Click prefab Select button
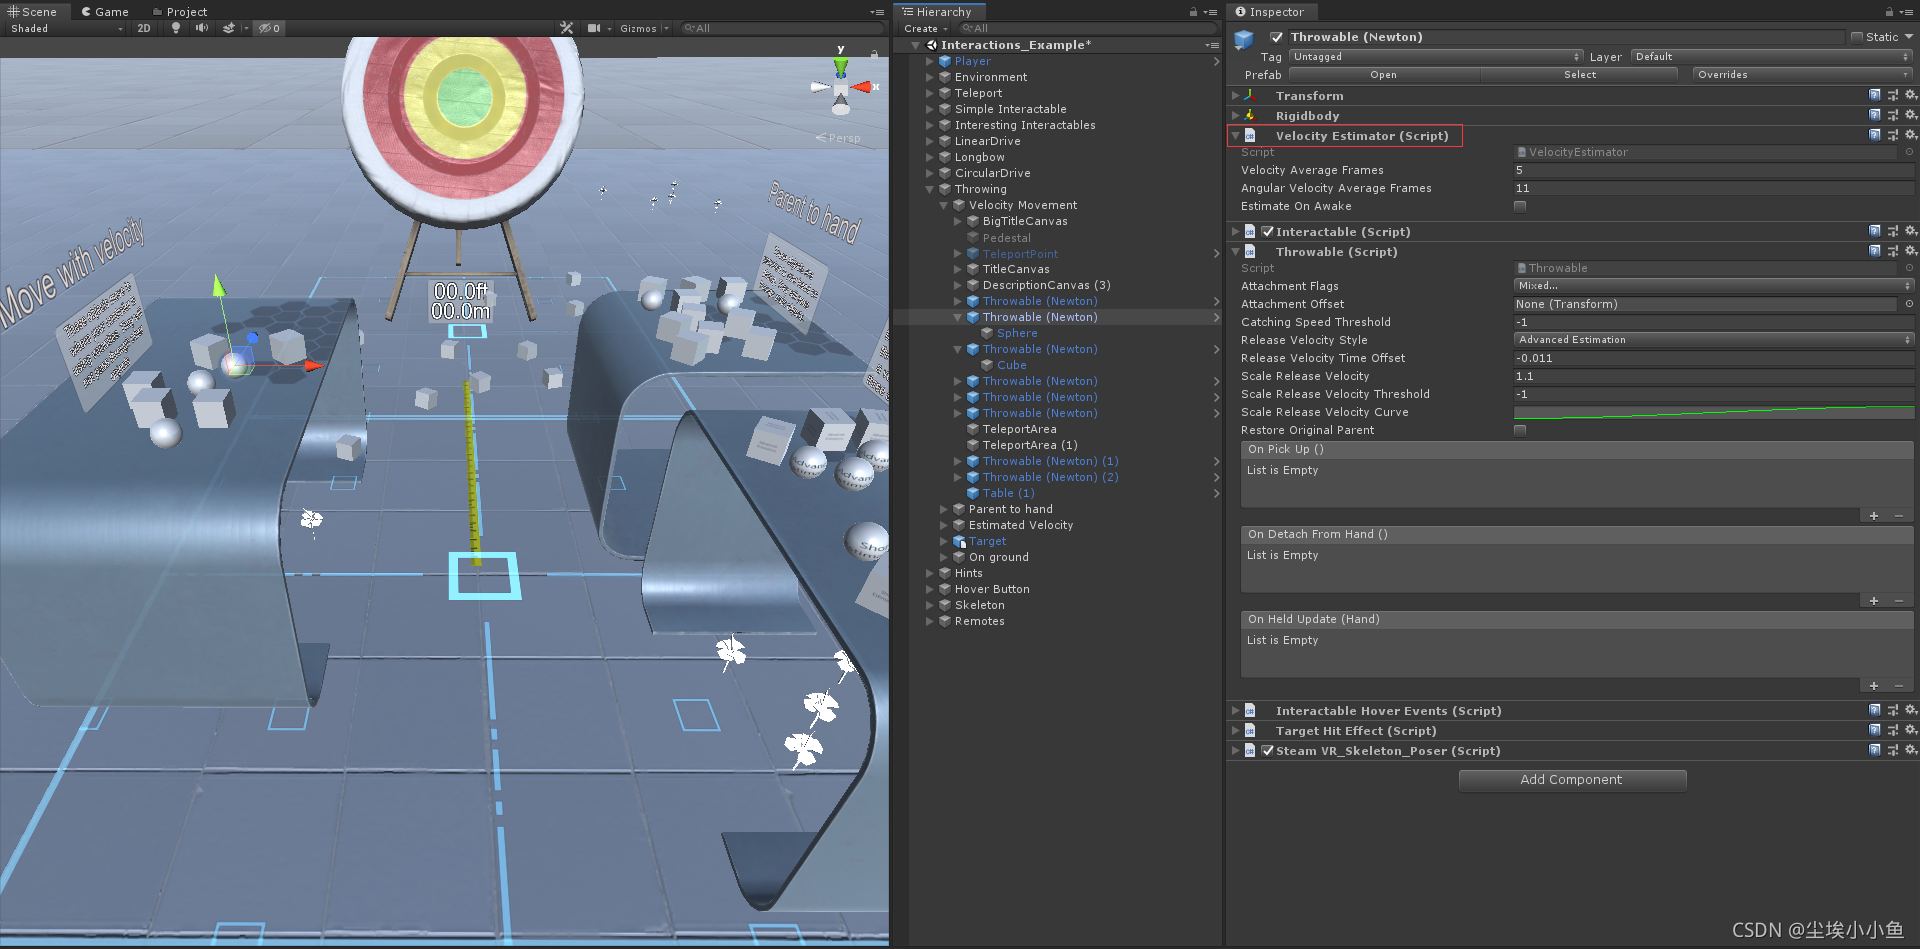1920x949 pixels. click(x=1580, y=75)
